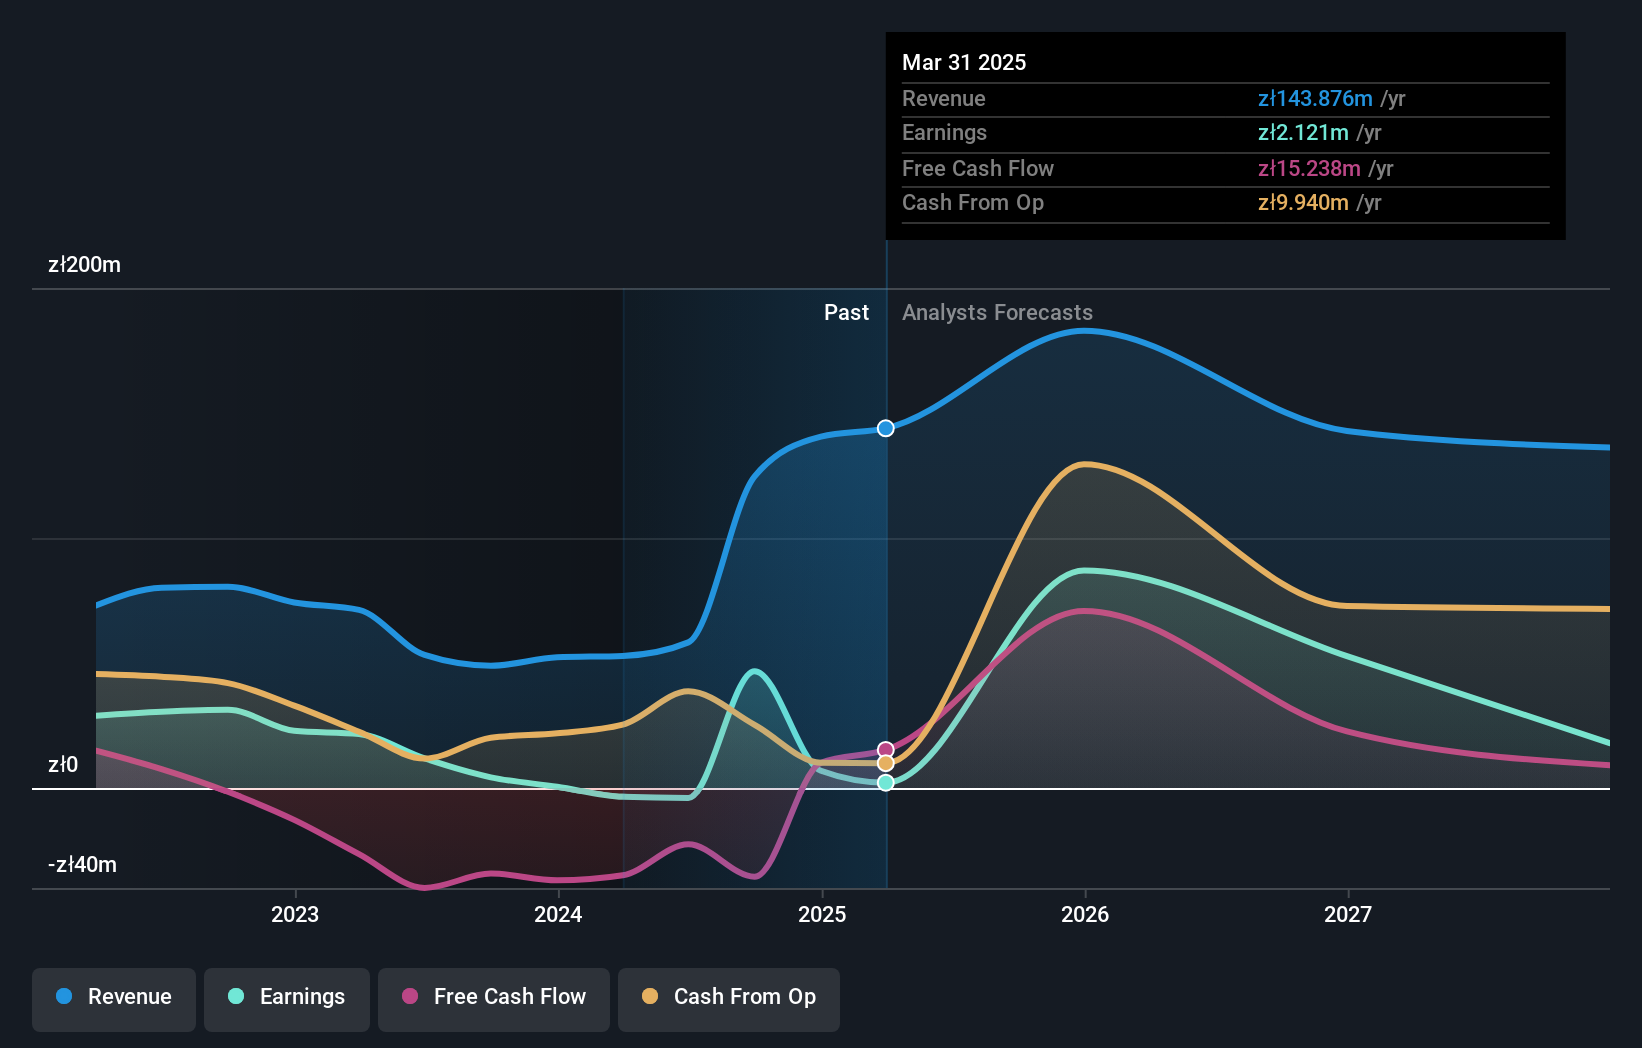The height and width of the screenshot is (1048, 1642).
Task: Click the -zł40m y-axis label
Action: [x=82, y=865]
